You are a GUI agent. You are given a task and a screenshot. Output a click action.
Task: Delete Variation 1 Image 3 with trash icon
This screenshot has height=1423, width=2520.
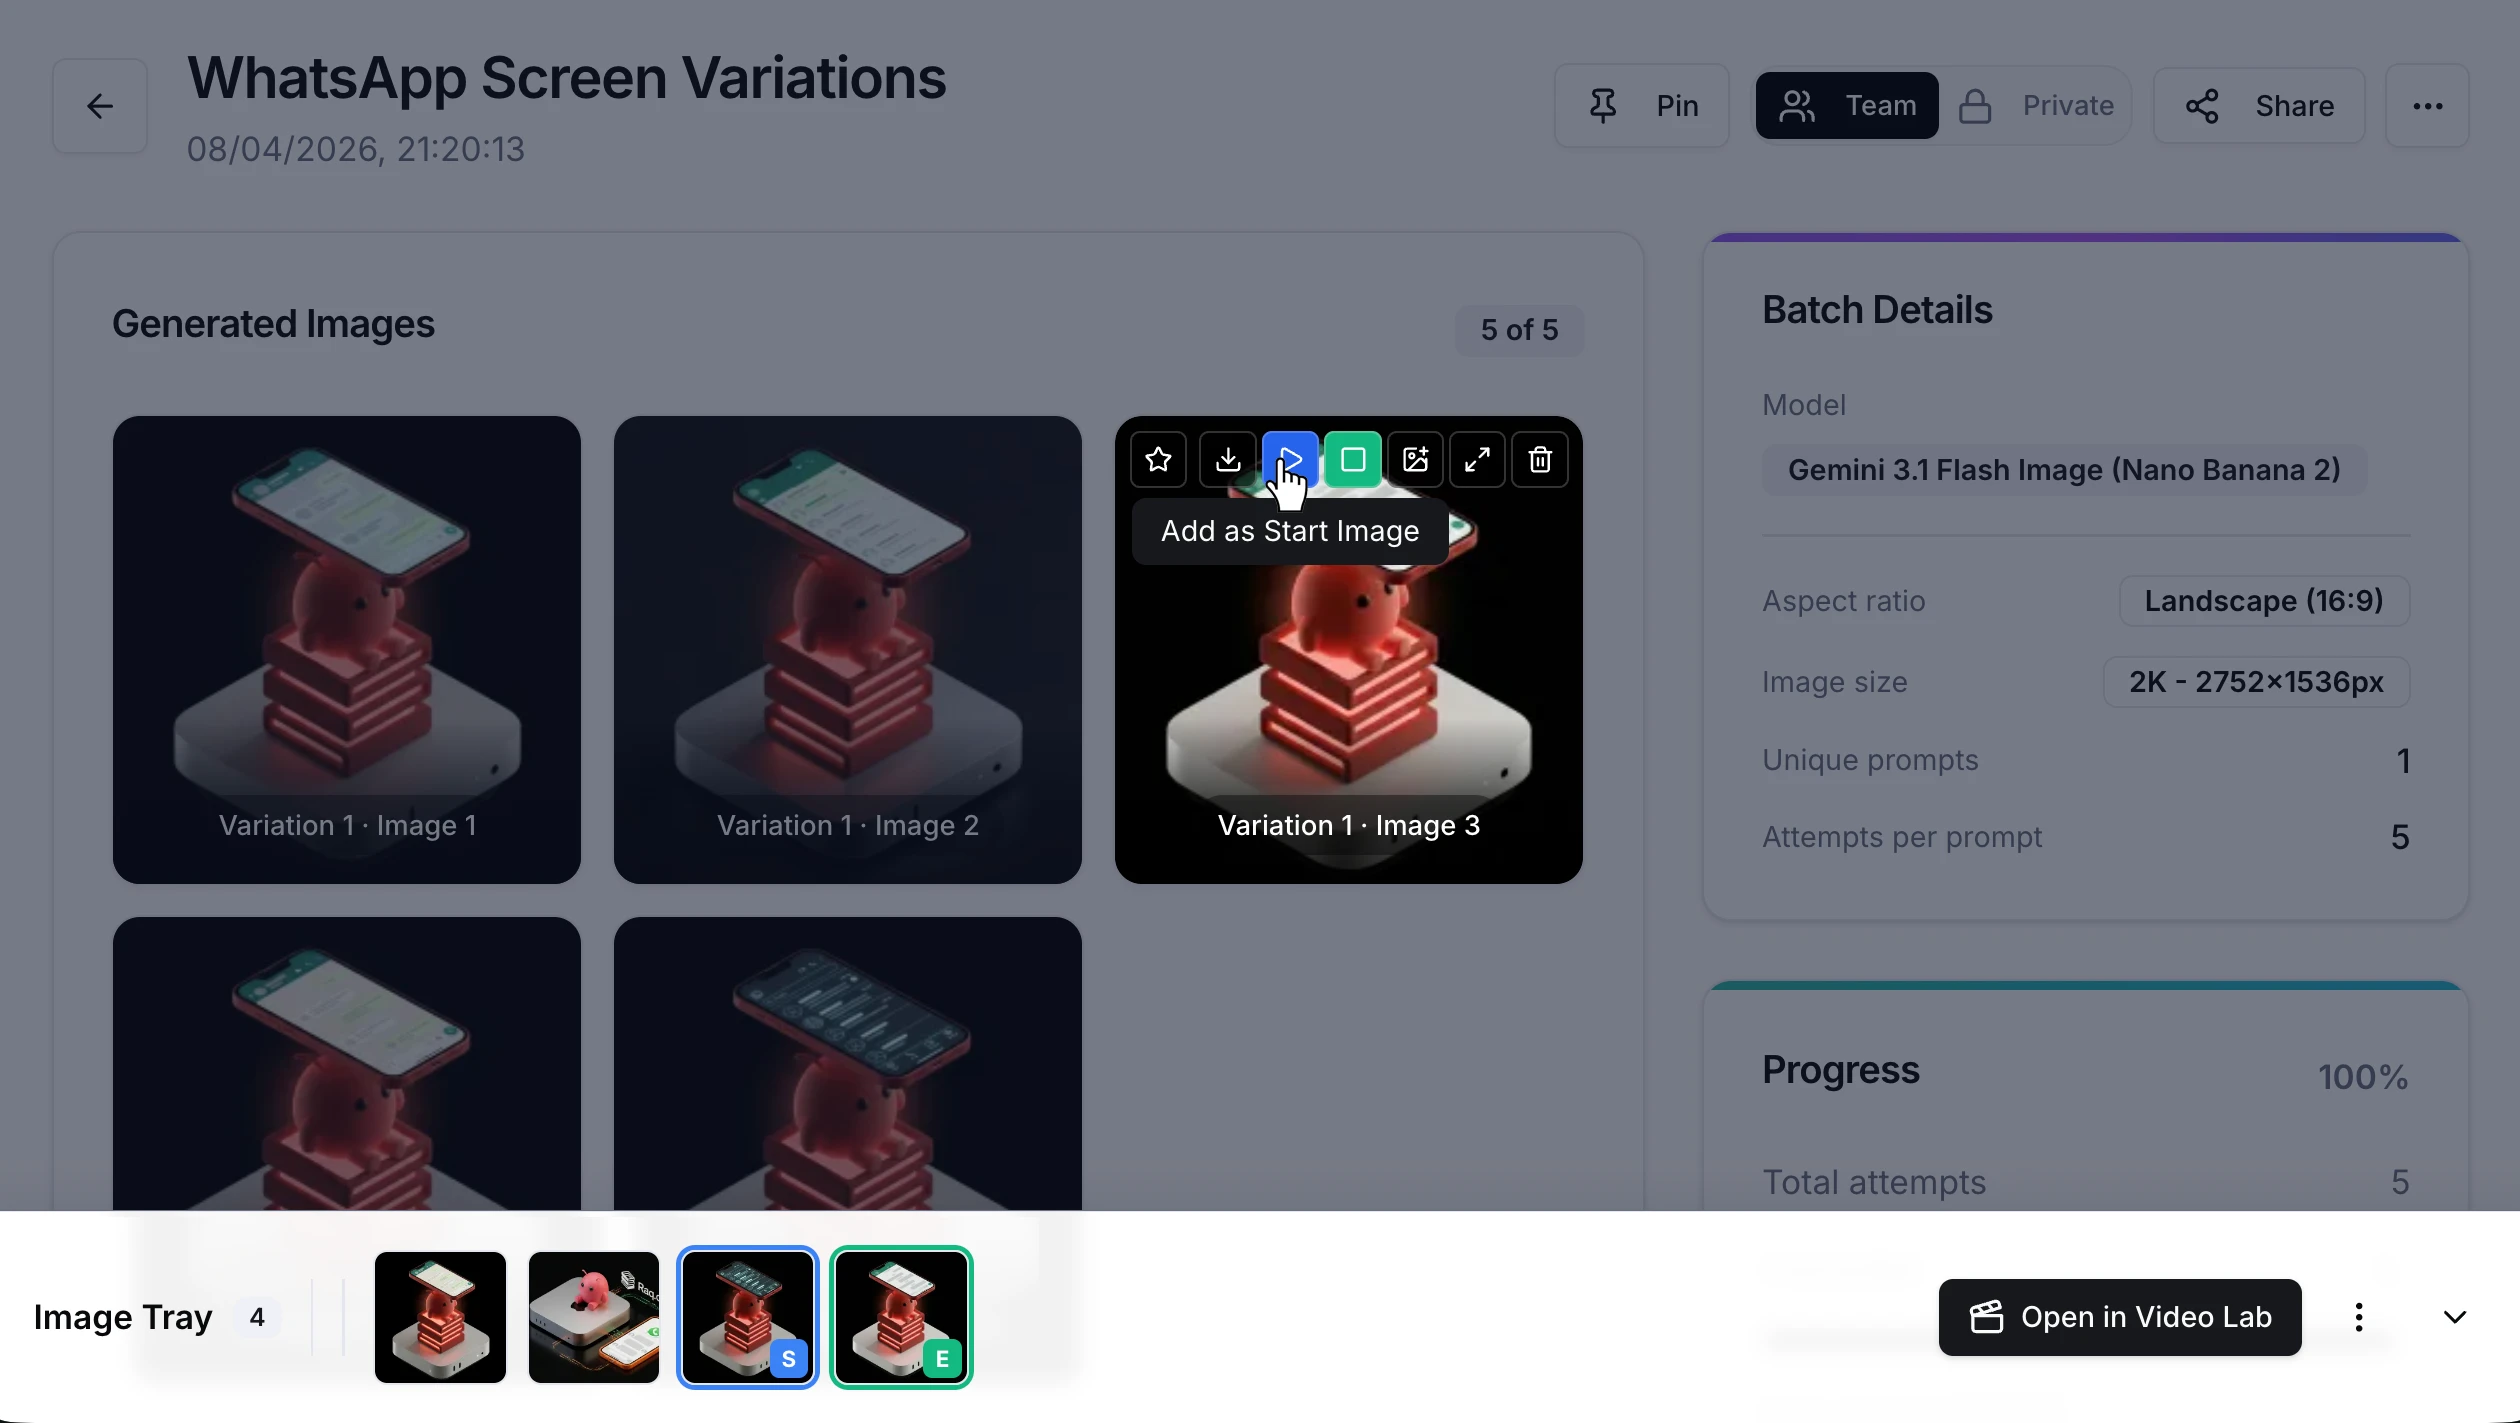click(x=1539, y=460)
